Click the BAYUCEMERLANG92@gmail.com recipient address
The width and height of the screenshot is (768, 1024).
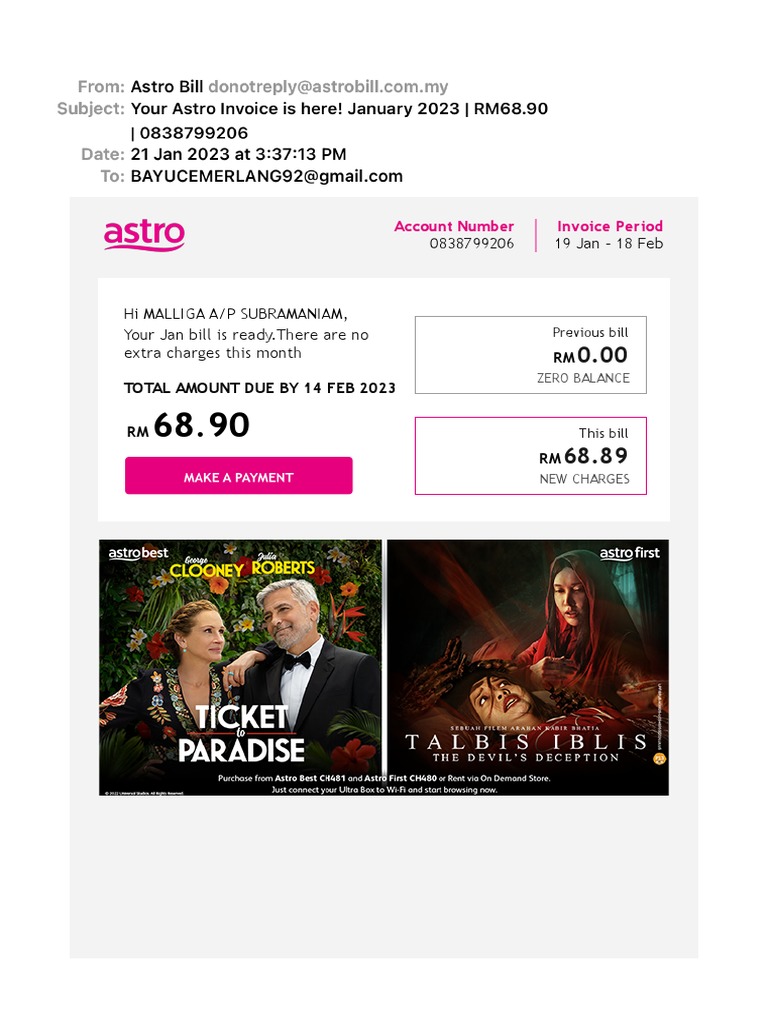(266, 176)
